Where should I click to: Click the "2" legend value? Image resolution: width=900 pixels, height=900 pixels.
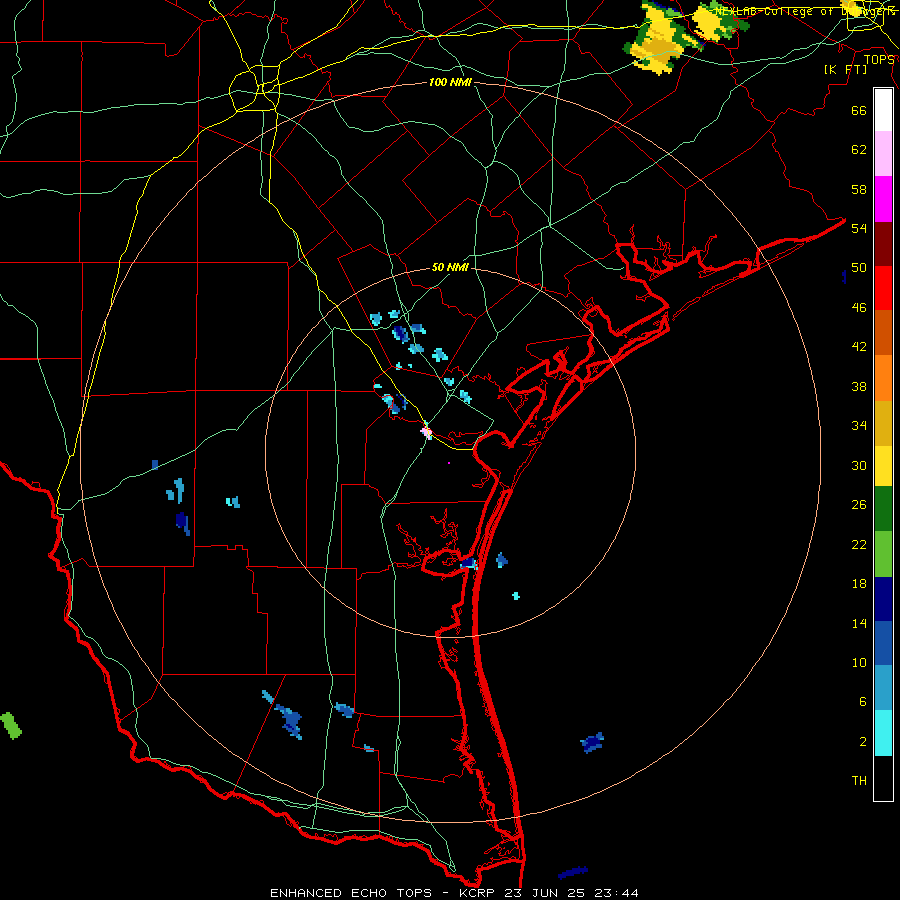click(863, 742)
